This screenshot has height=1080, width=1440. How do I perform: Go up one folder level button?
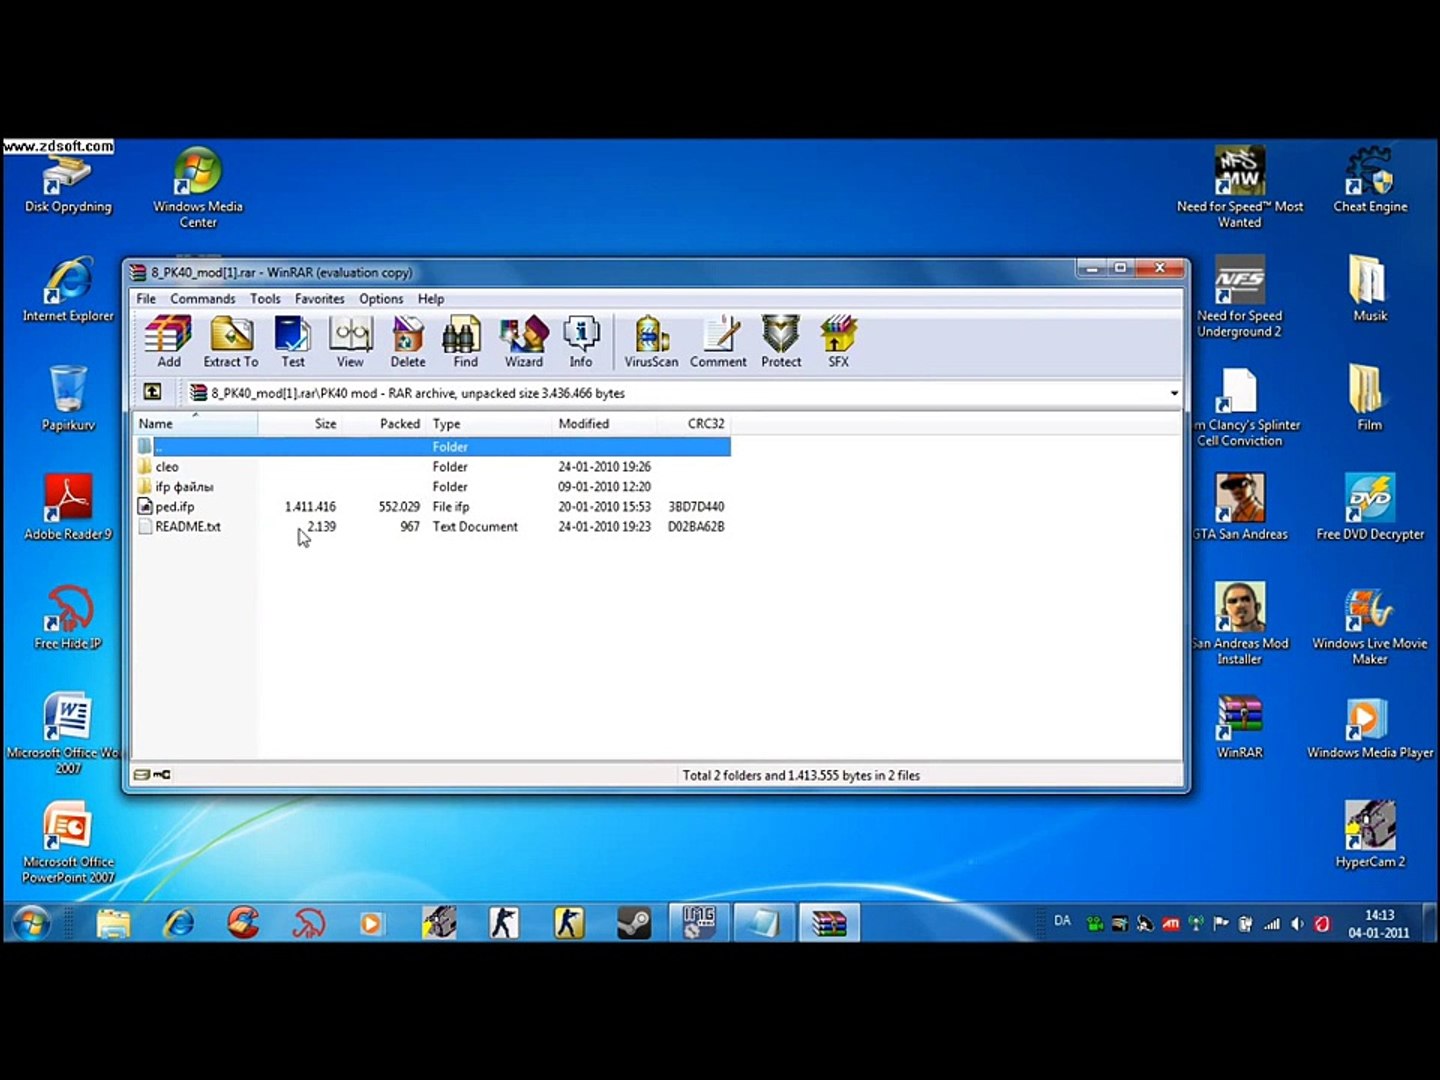[x=152, y=392]
